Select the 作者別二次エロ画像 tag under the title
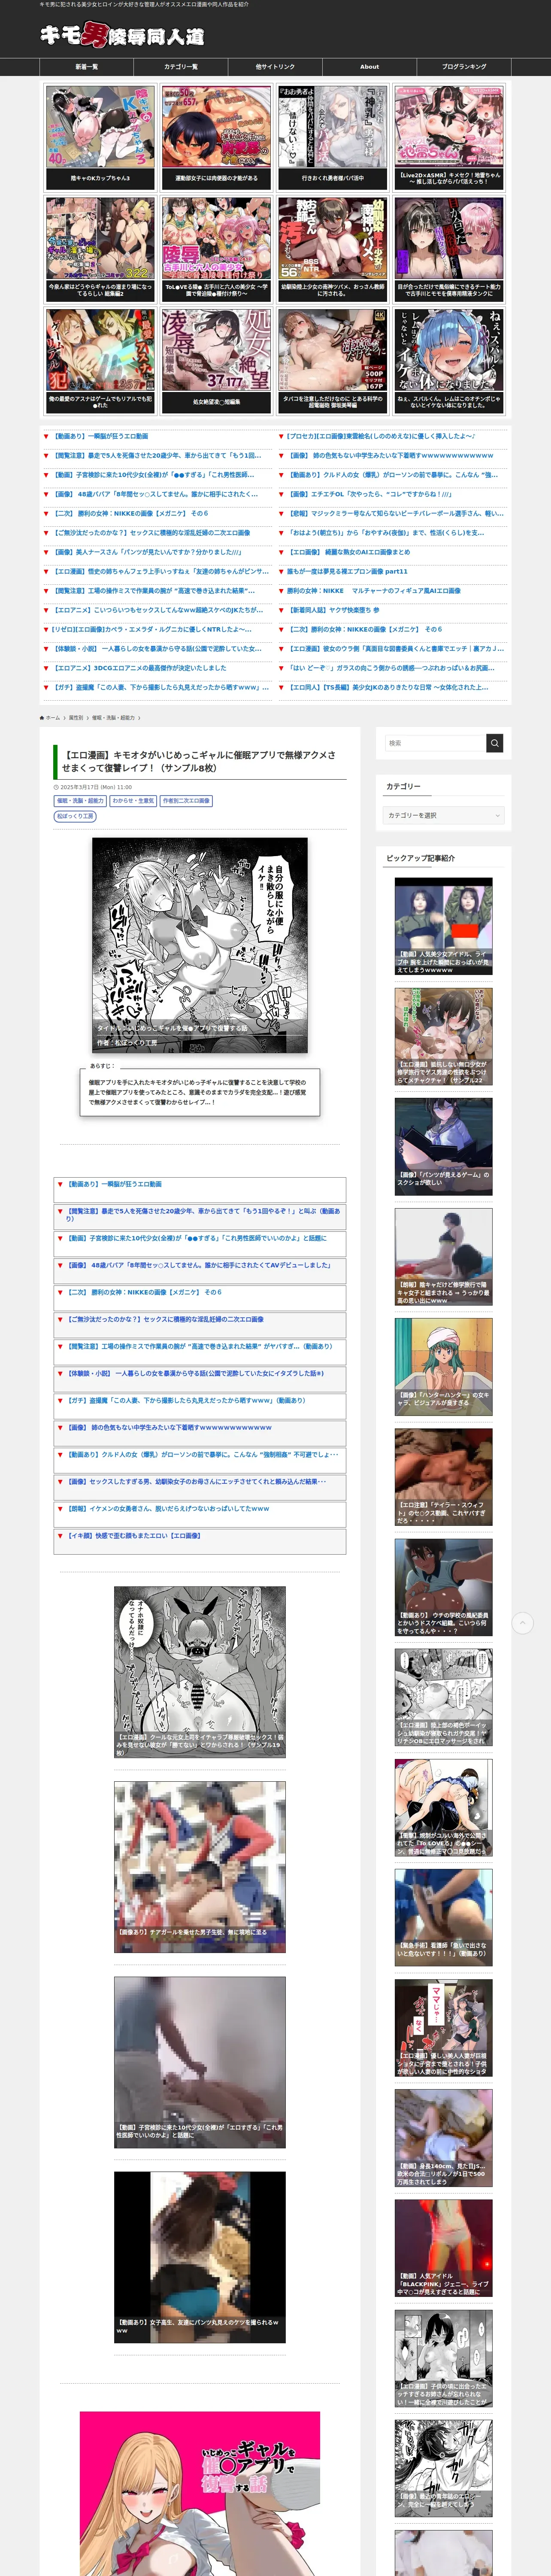The height and width of the screenshot is (2576, 551). click(x=186, y=801)
